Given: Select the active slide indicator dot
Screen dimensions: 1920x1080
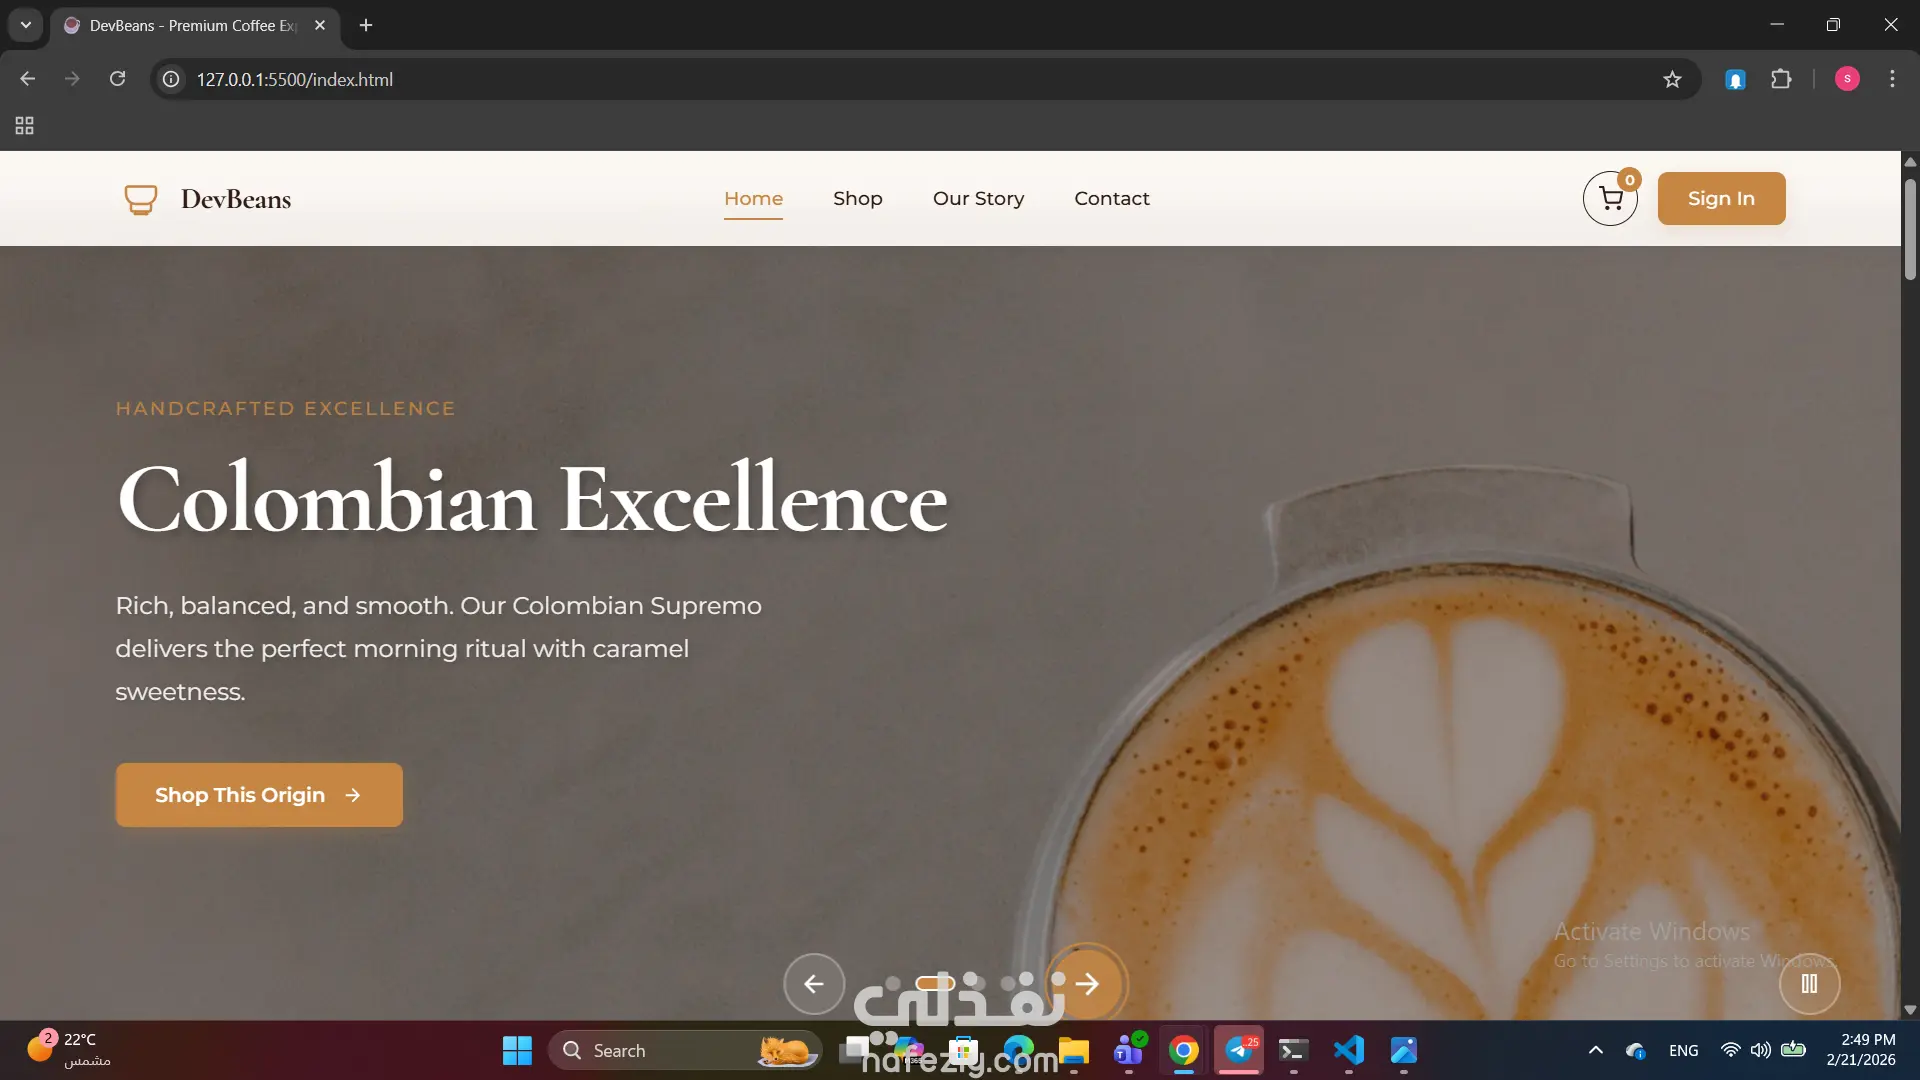Looking at the screenshot, I should coord(935,983).
